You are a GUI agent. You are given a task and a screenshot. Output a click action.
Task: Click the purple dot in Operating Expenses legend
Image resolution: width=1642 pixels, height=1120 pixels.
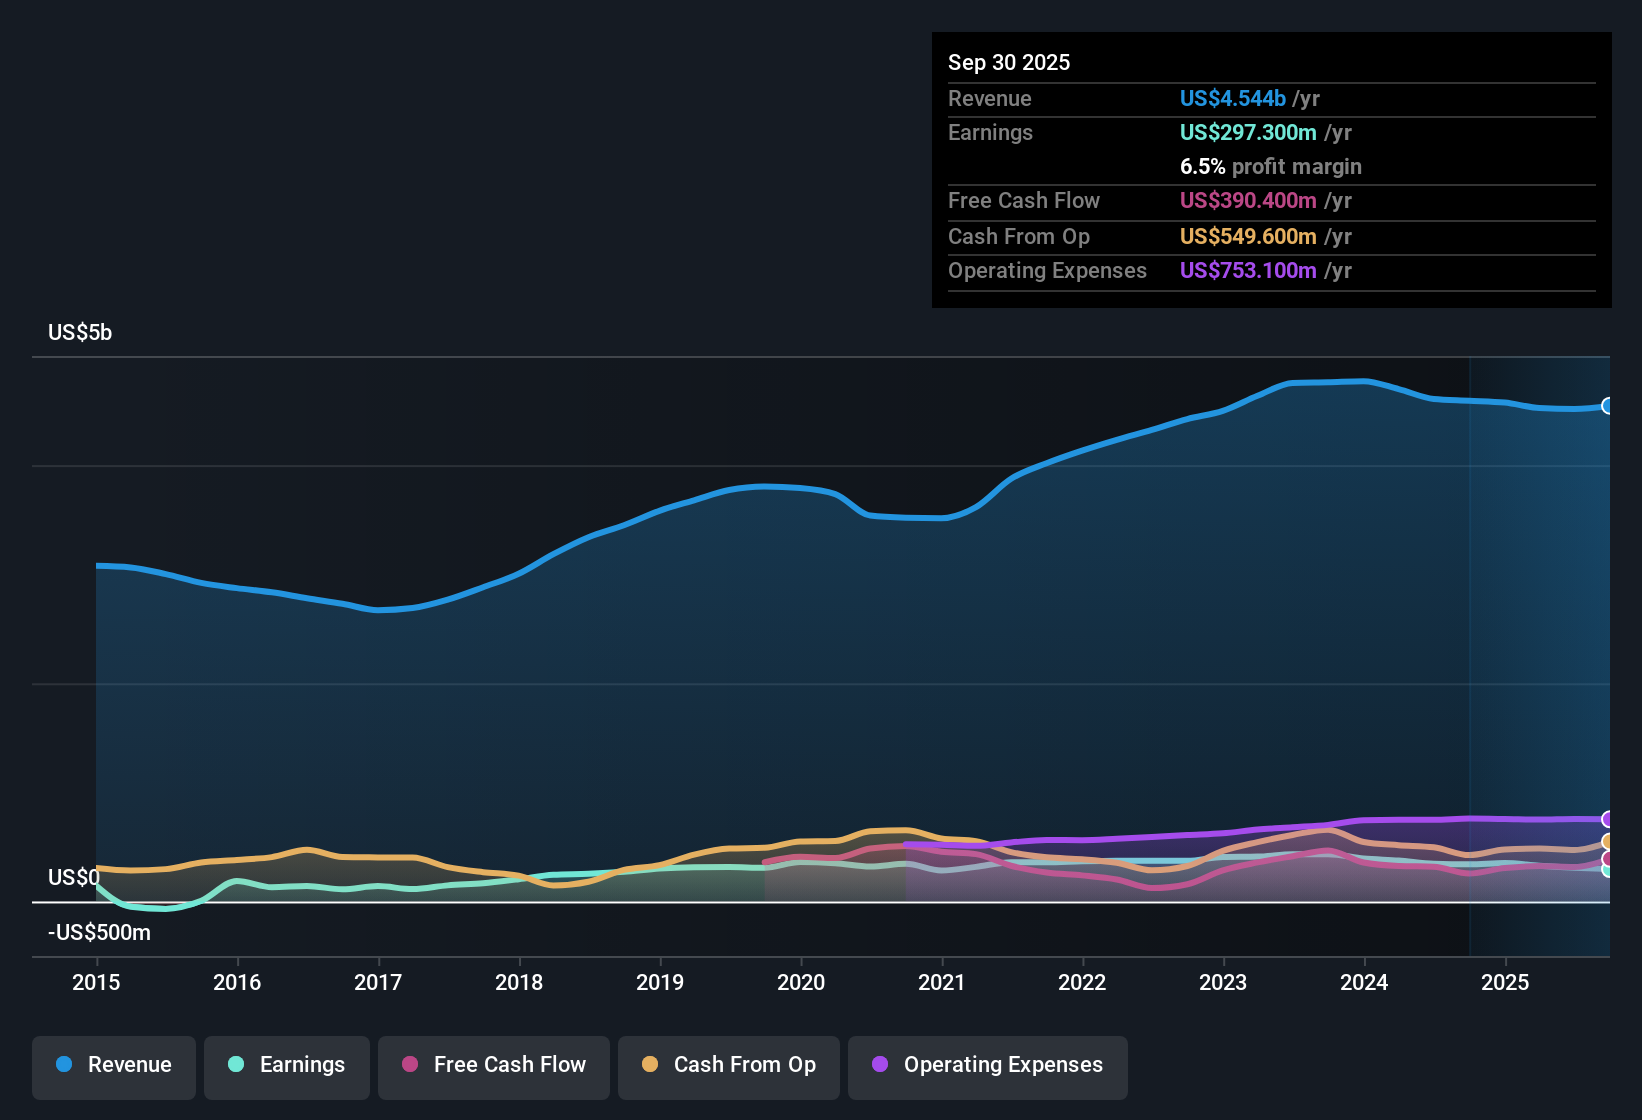(880, 1065)
